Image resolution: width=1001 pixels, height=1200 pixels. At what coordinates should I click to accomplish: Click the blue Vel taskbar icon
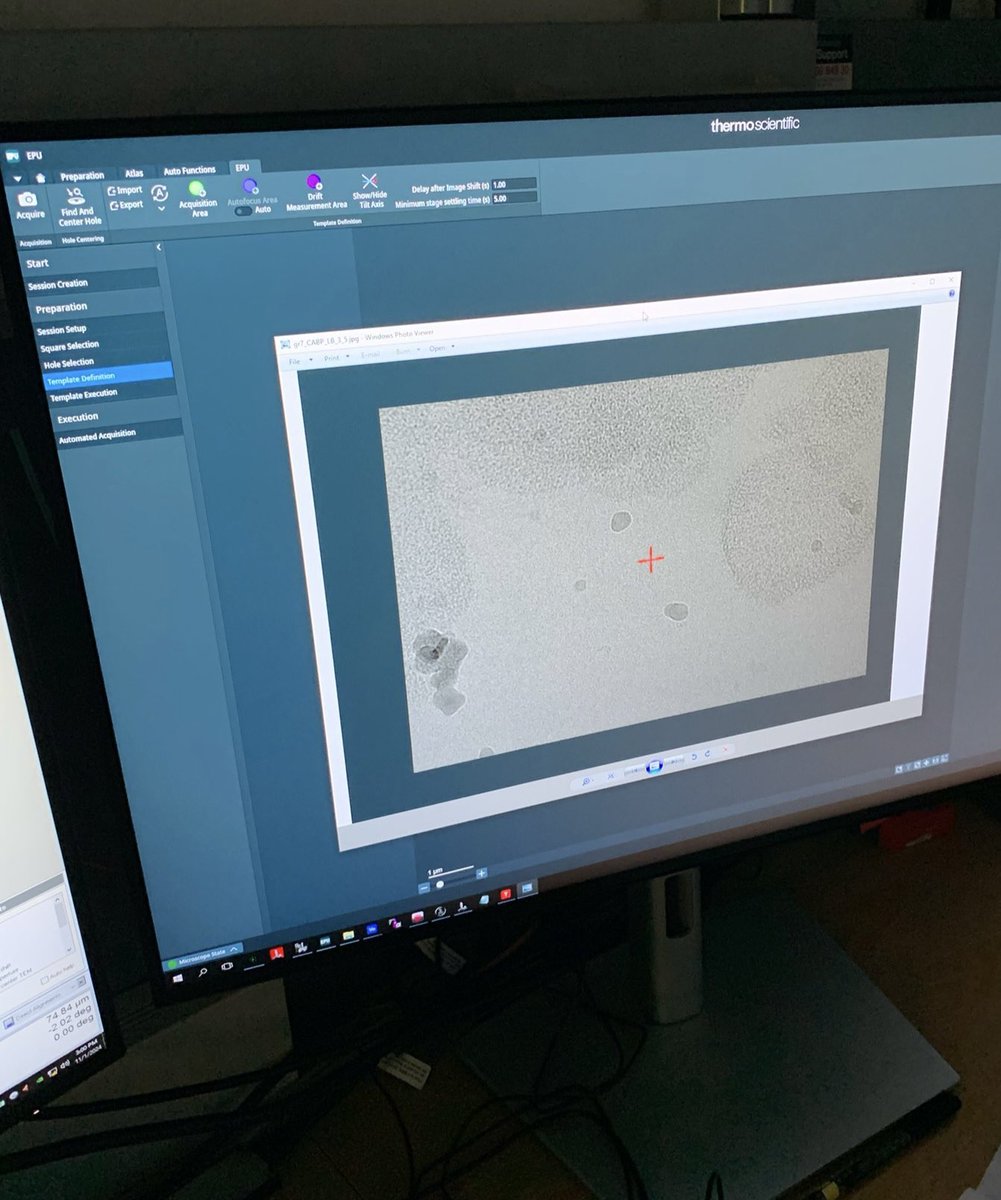(371, 929)
